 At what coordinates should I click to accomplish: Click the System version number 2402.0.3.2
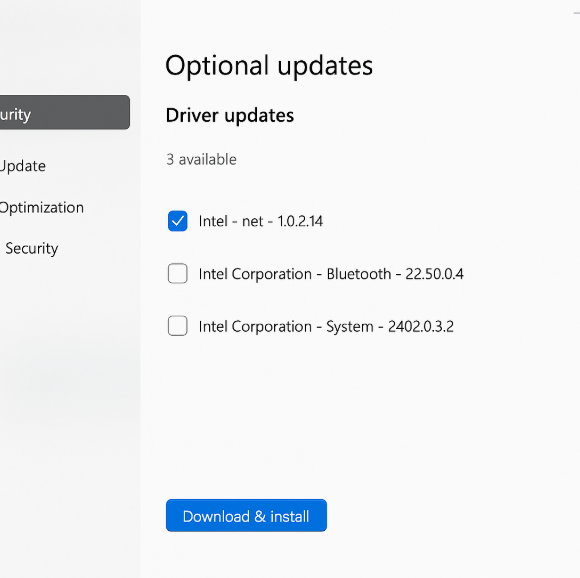click(421, 327)
